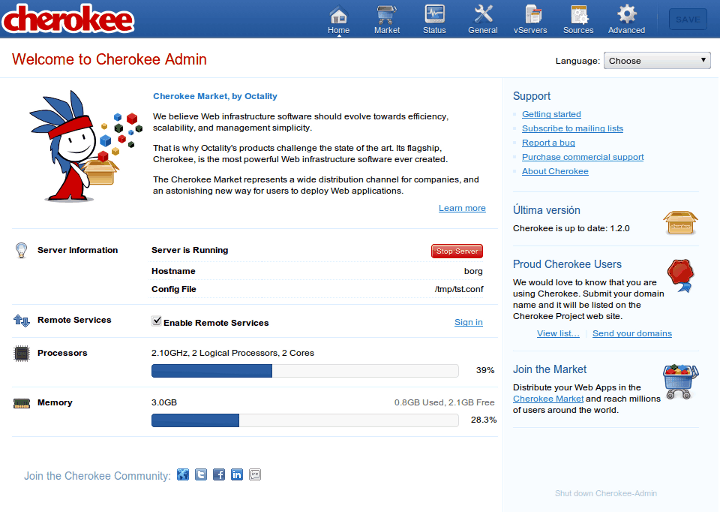
Task: Expand the Language dropdown
Action: pos(657,61)
